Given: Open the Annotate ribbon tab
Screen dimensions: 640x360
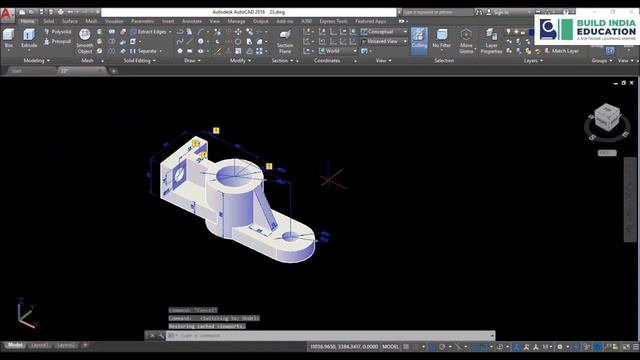Looking at the screenshot, I should [x=191, y=21].
